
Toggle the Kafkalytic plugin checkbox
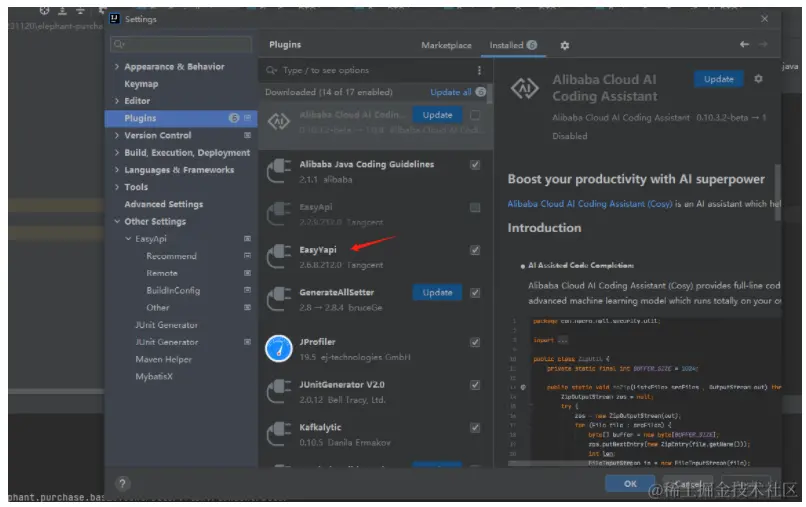click(x=475, y=427)
